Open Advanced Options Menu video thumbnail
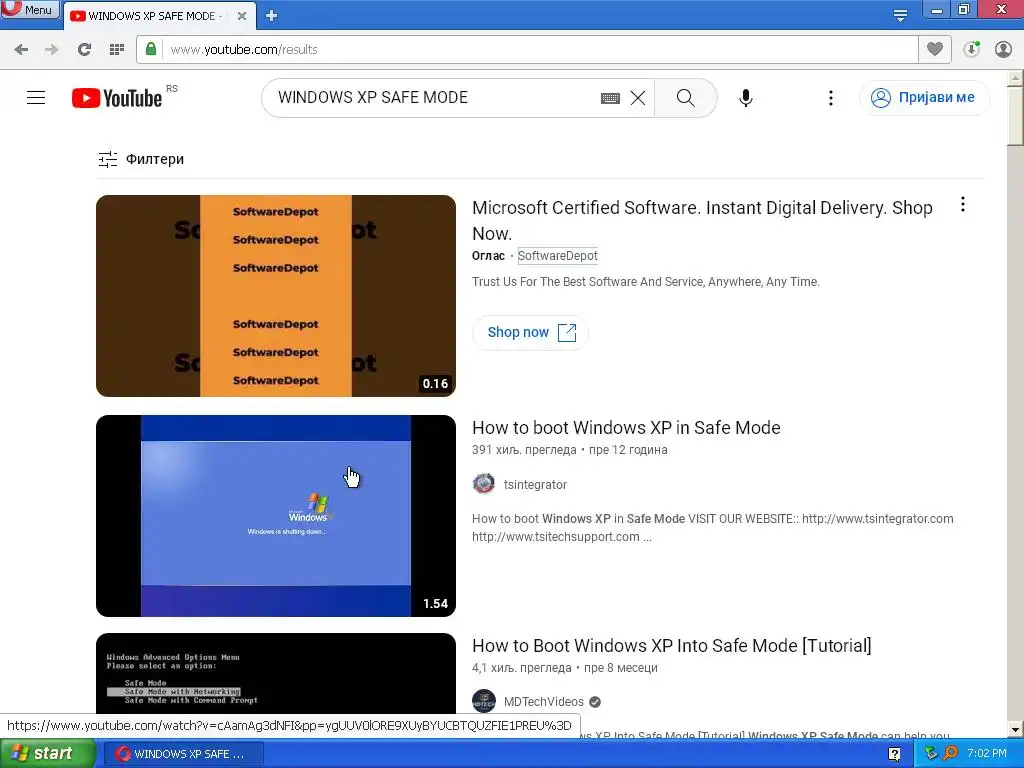The image size is (1024, 768). tap(276, 674)
